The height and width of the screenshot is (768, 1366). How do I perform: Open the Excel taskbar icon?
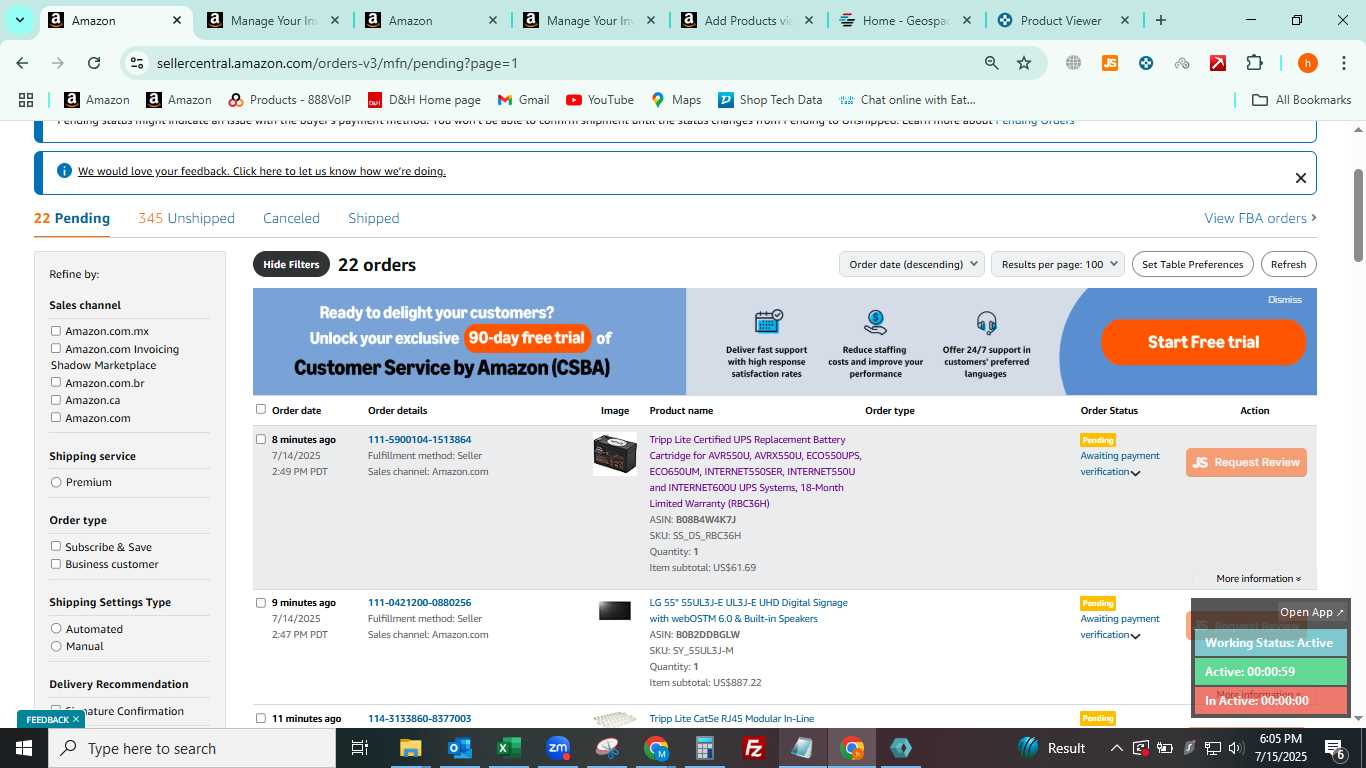[x=509, y=748]
